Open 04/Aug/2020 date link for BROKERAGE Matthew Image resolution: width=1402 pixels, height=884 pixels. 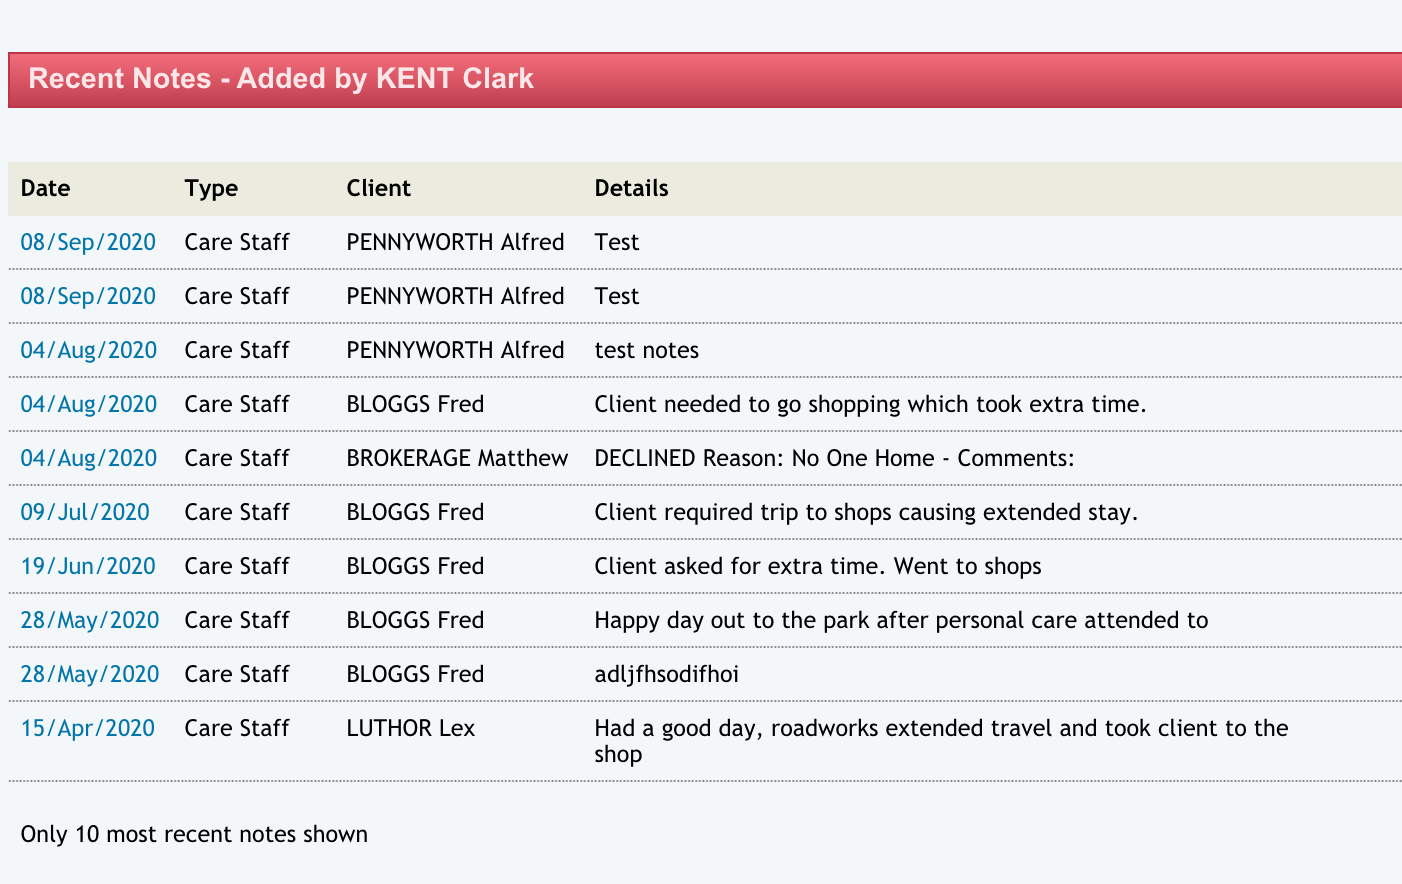click(89, 458)
